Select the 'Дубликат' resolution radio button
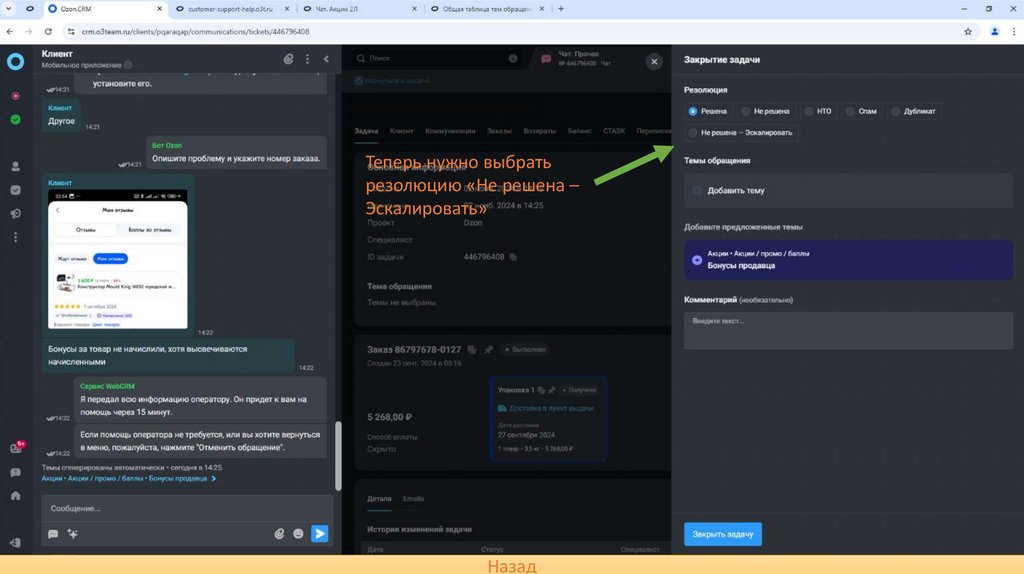 [x=897, y=111]
